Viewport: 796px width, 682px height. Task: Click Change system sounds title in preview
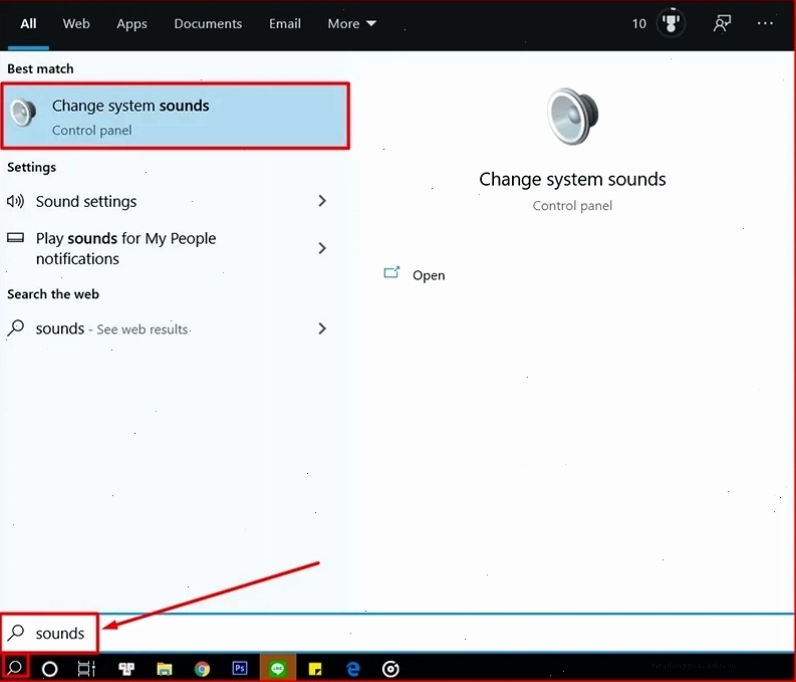point(572,179)
